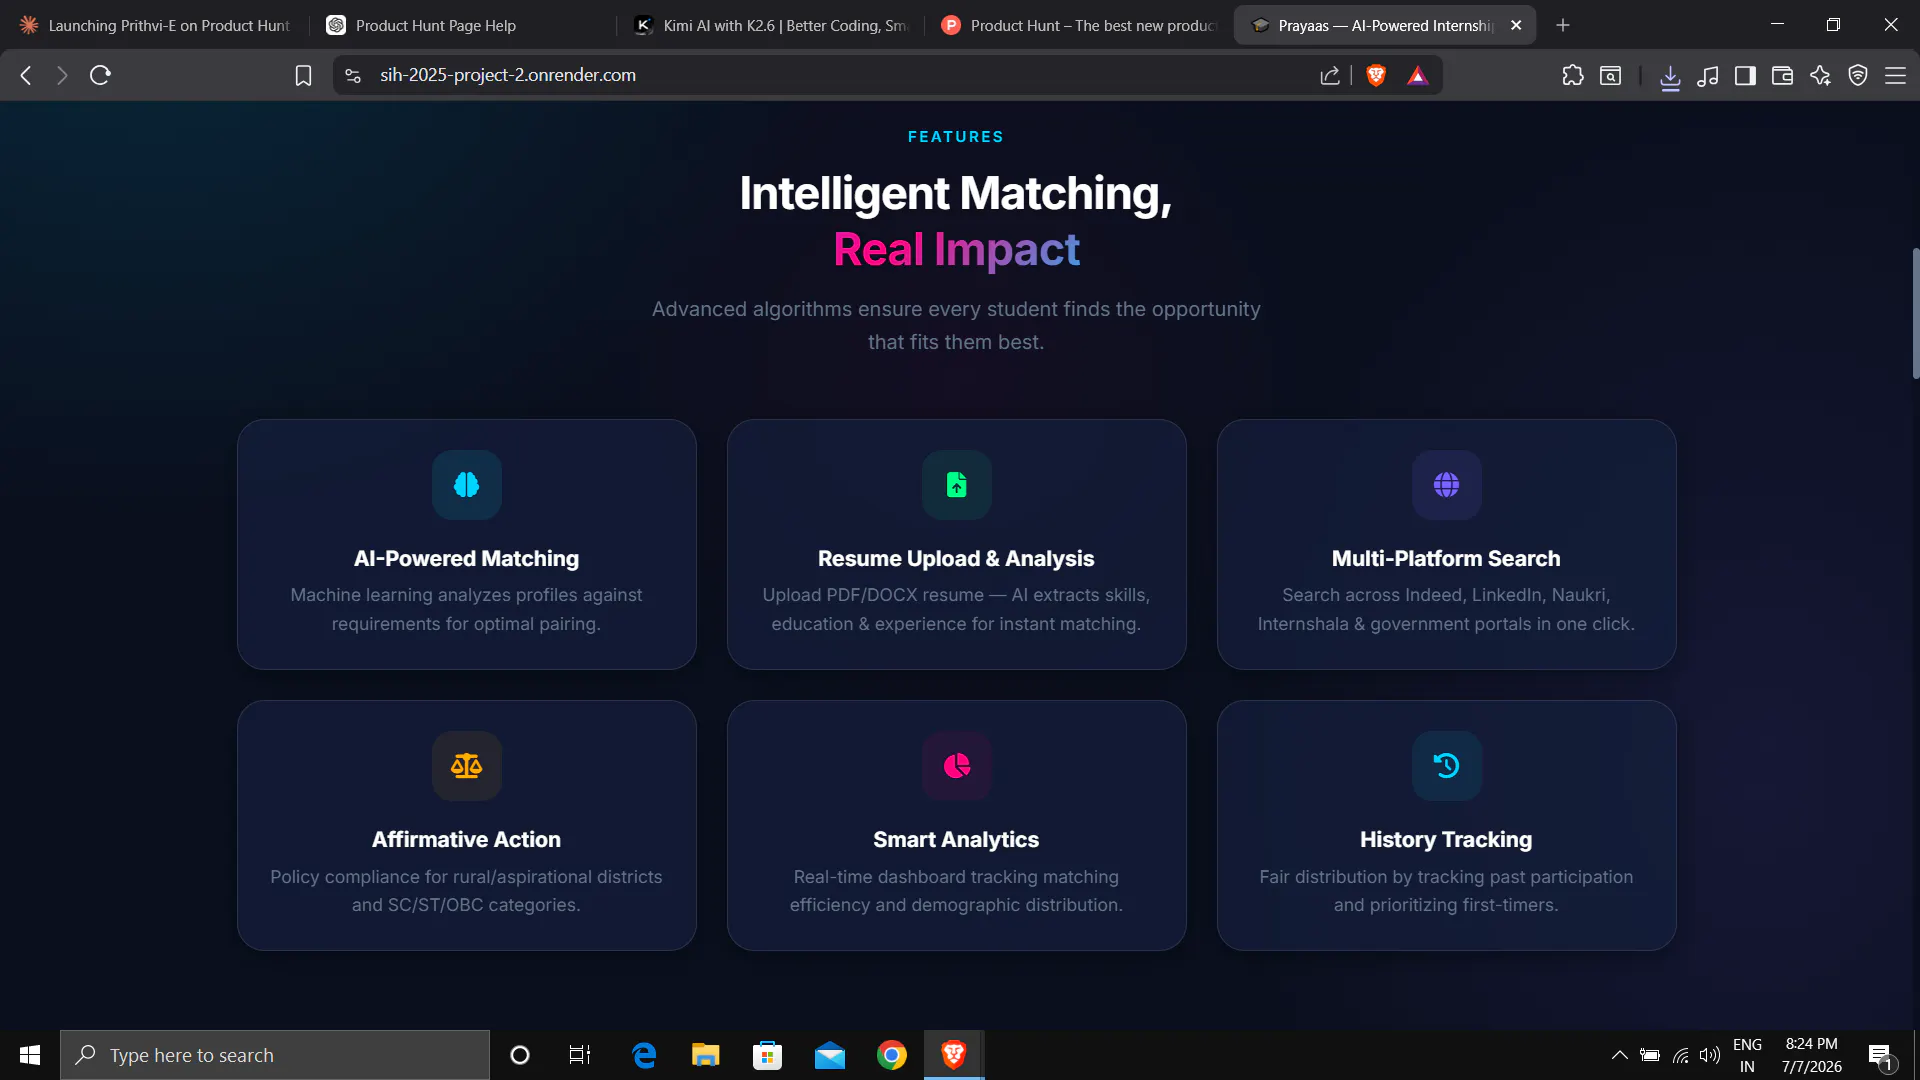Image resolution: width=1920 pixels, height=1080 pixels.
Task: Open Brave VPN shield icon
Action: [x=1858, y=75]
